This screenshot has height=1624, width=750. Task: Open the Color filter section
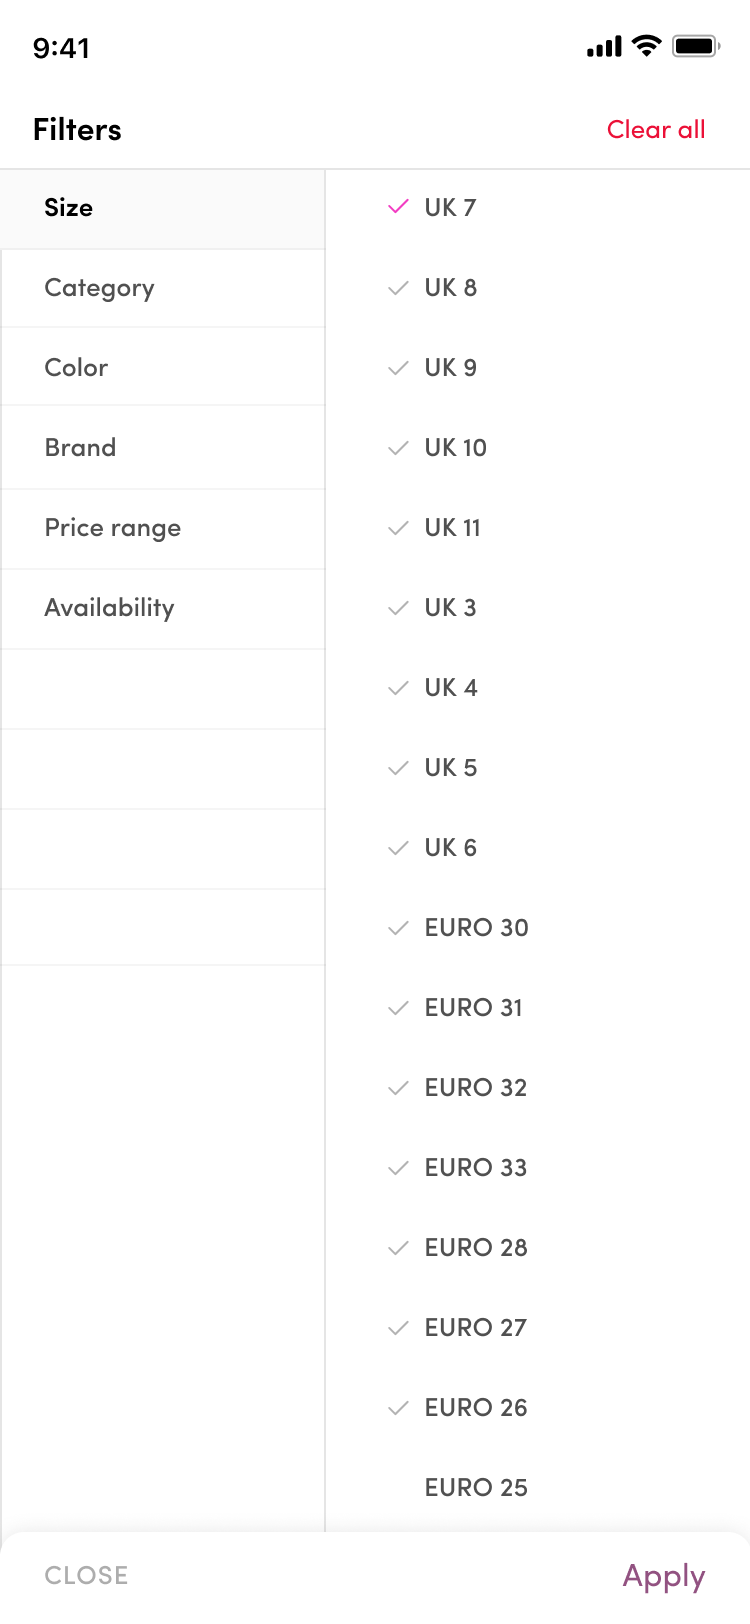pyautogui.click(x=76, y=368)
